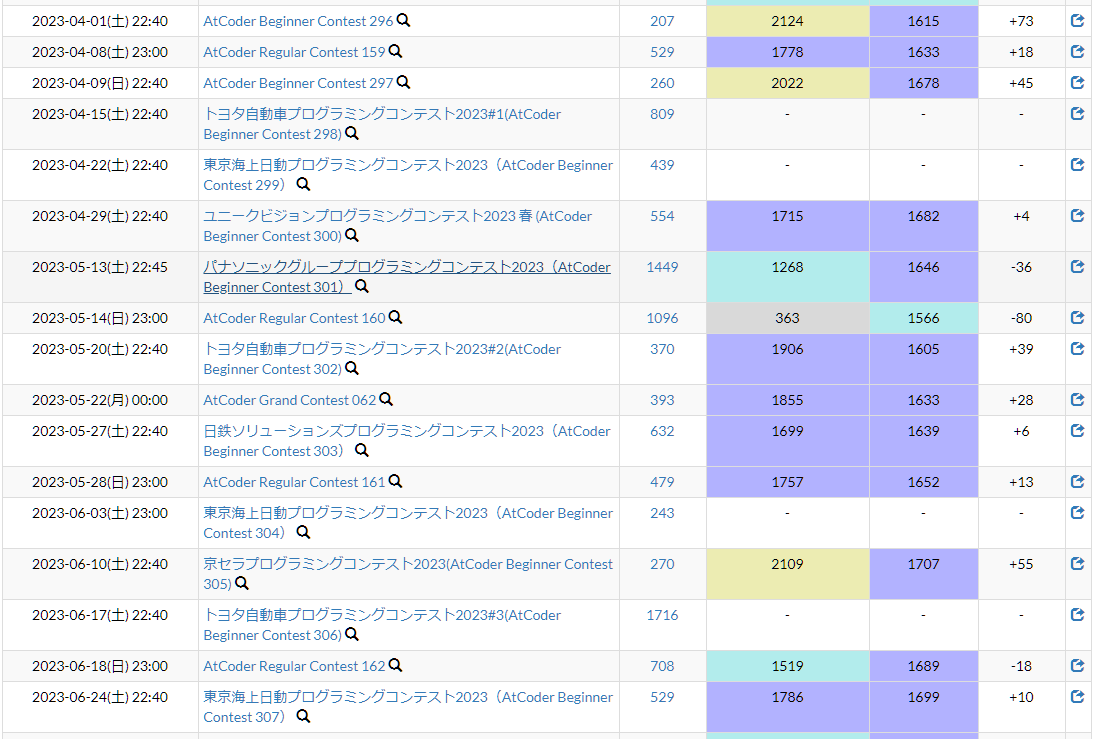This screenshot has height=739, width=1098.
Task: Share result of 2023-06-10 contest row
Action: (1078, 564)
